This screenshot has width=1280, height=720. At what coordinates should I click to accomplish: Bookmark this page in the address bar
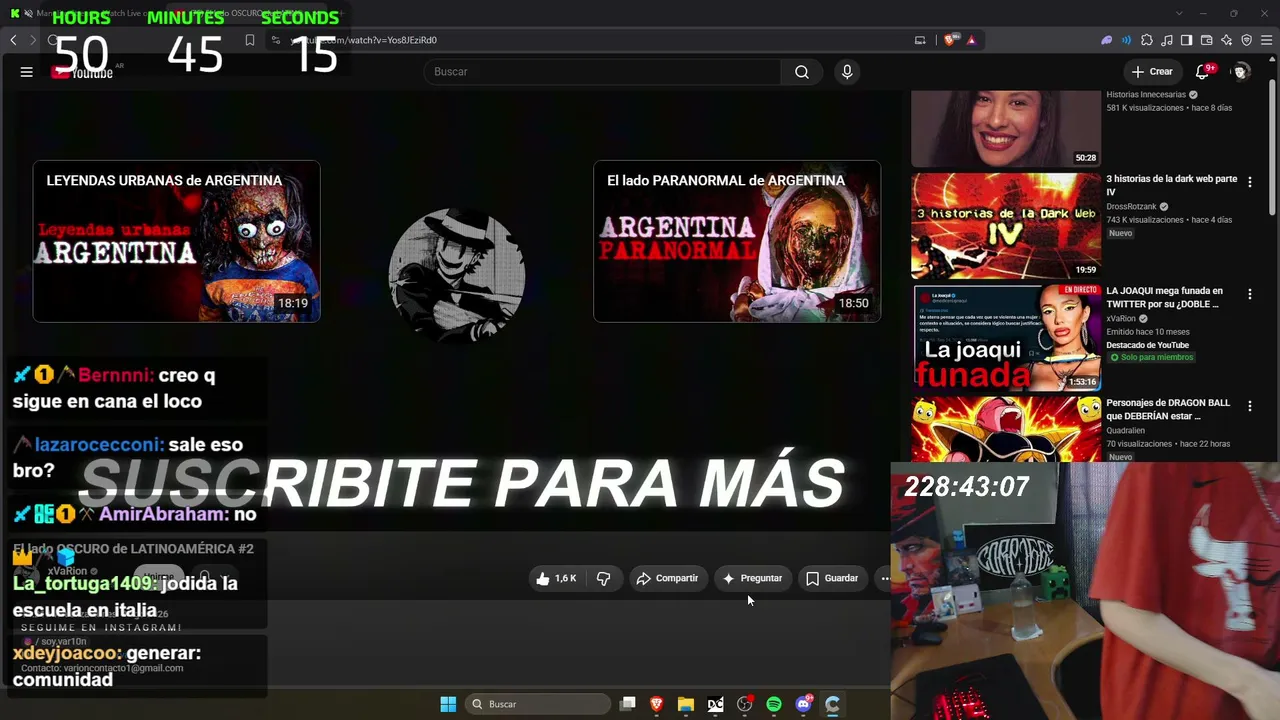(250, 40)
